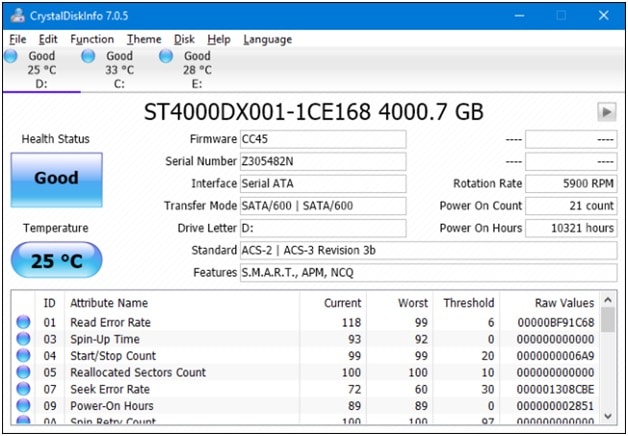Select the C: drive status orb

point(88,56)
